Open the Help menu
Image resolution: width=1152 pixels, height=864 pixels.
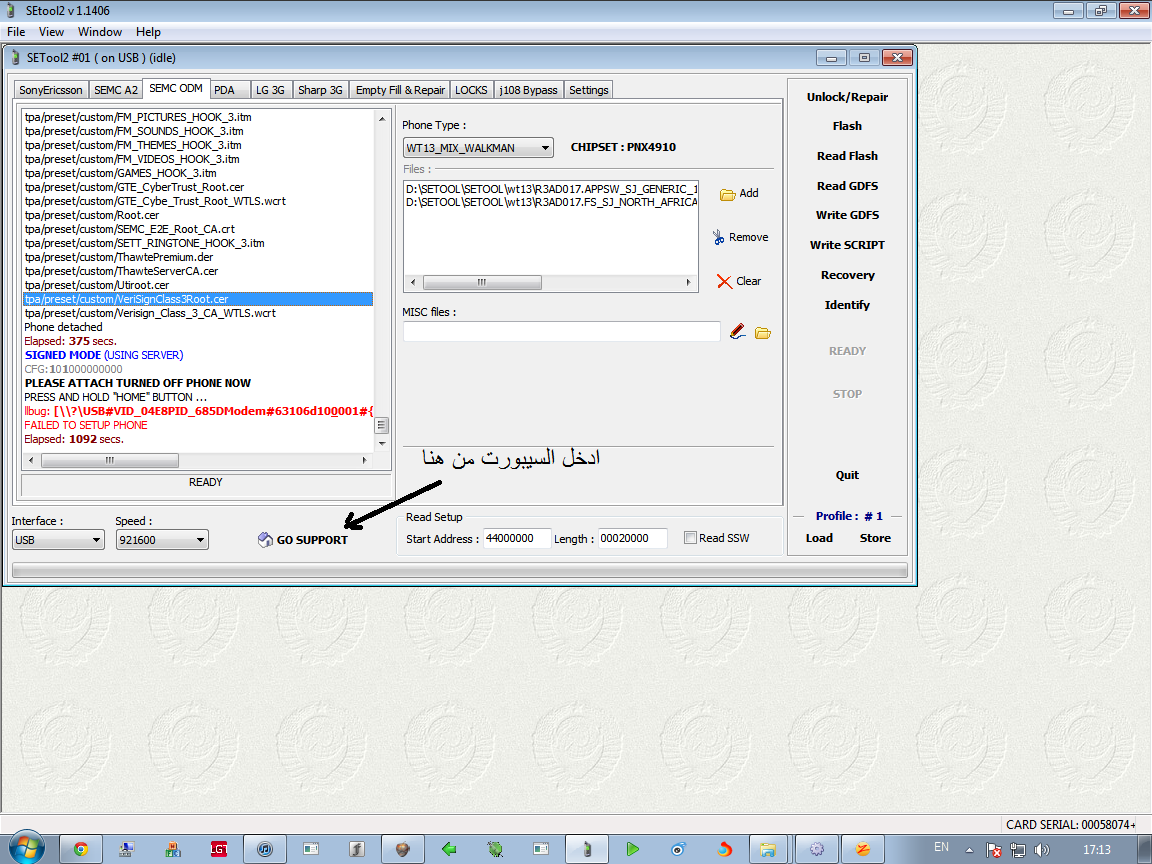[148, 32]
